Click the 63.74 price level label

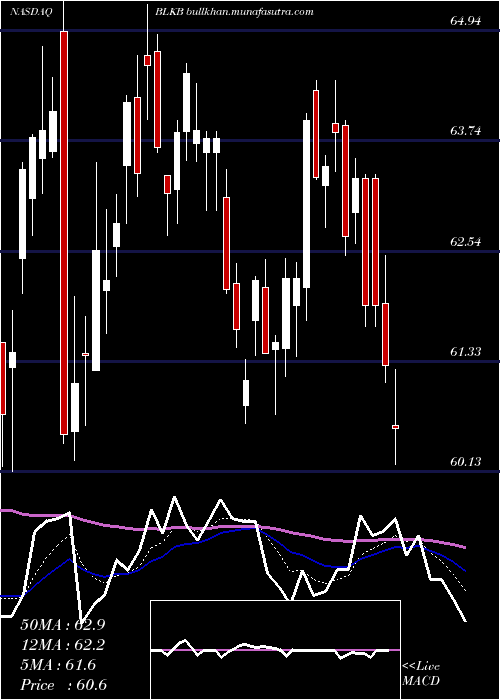466,131
